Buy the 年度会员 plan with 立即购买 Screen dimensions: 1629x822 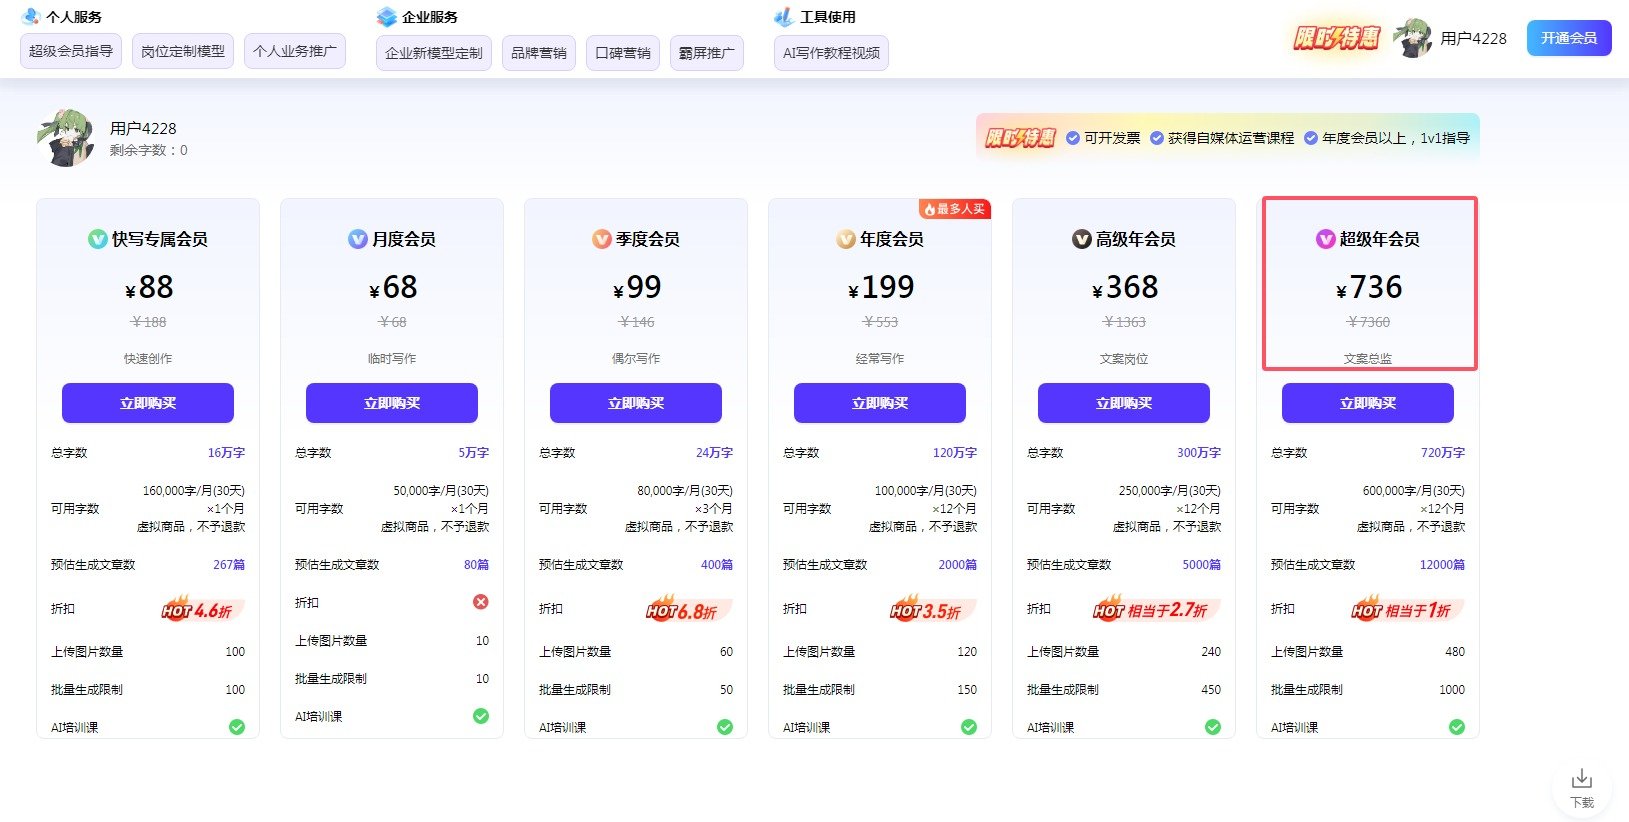880,403
